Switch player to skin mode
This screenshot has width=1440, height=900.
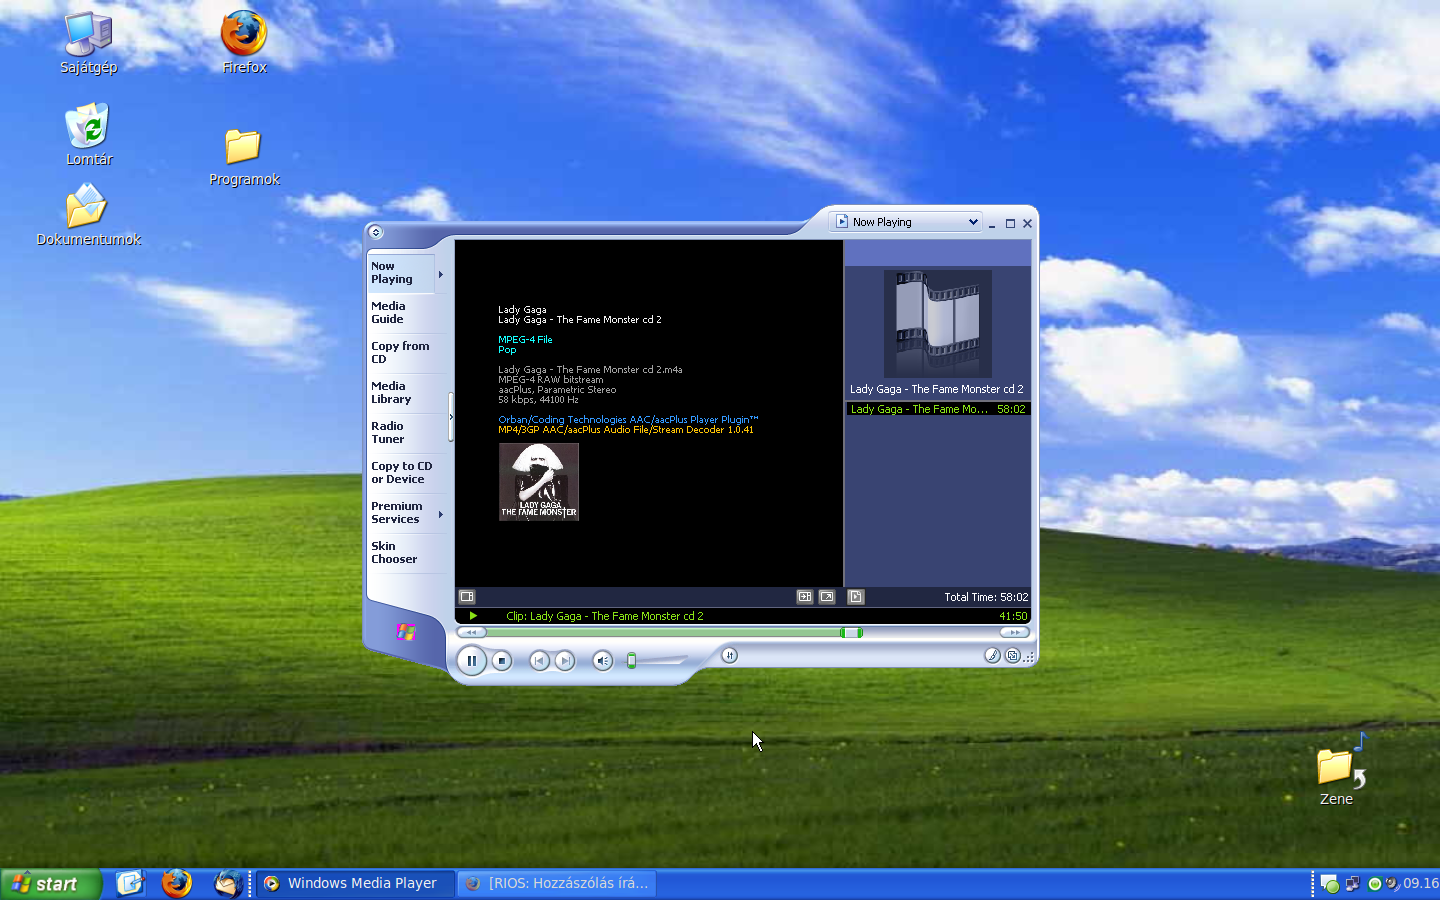[x=1012, y=655]
